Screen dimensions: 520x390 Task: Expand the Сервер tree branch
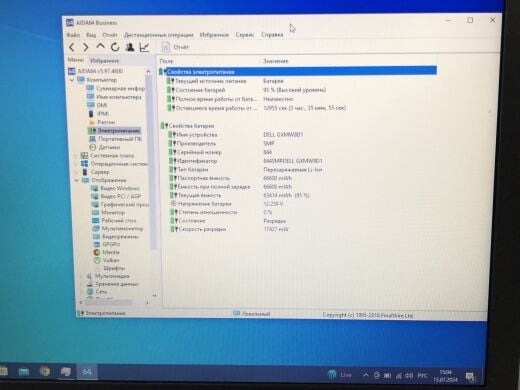tap(76, 172)
